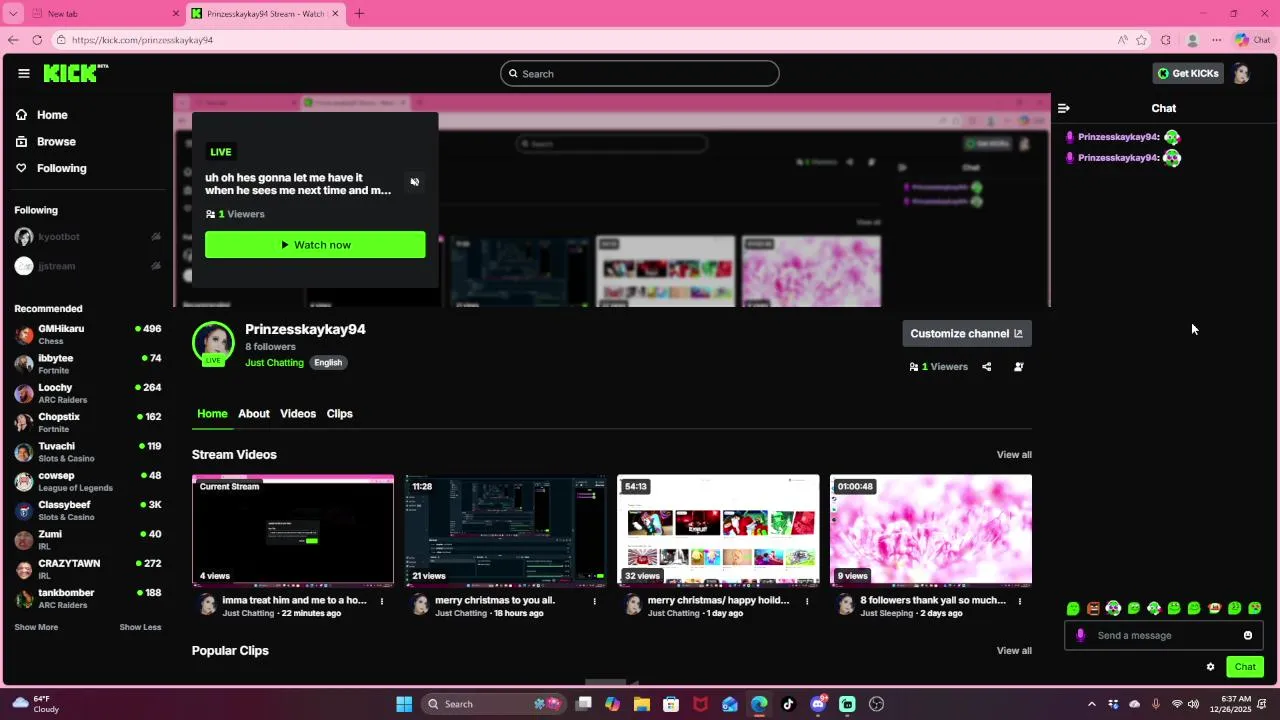Go to the KICK logo homepage

[75, 73]
